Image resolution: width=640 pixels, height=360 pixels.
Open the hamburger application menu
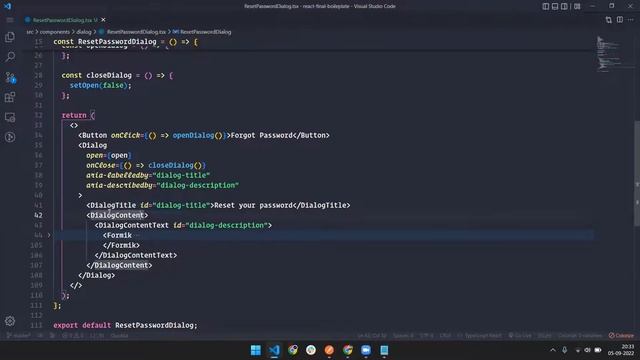point(10,20)
